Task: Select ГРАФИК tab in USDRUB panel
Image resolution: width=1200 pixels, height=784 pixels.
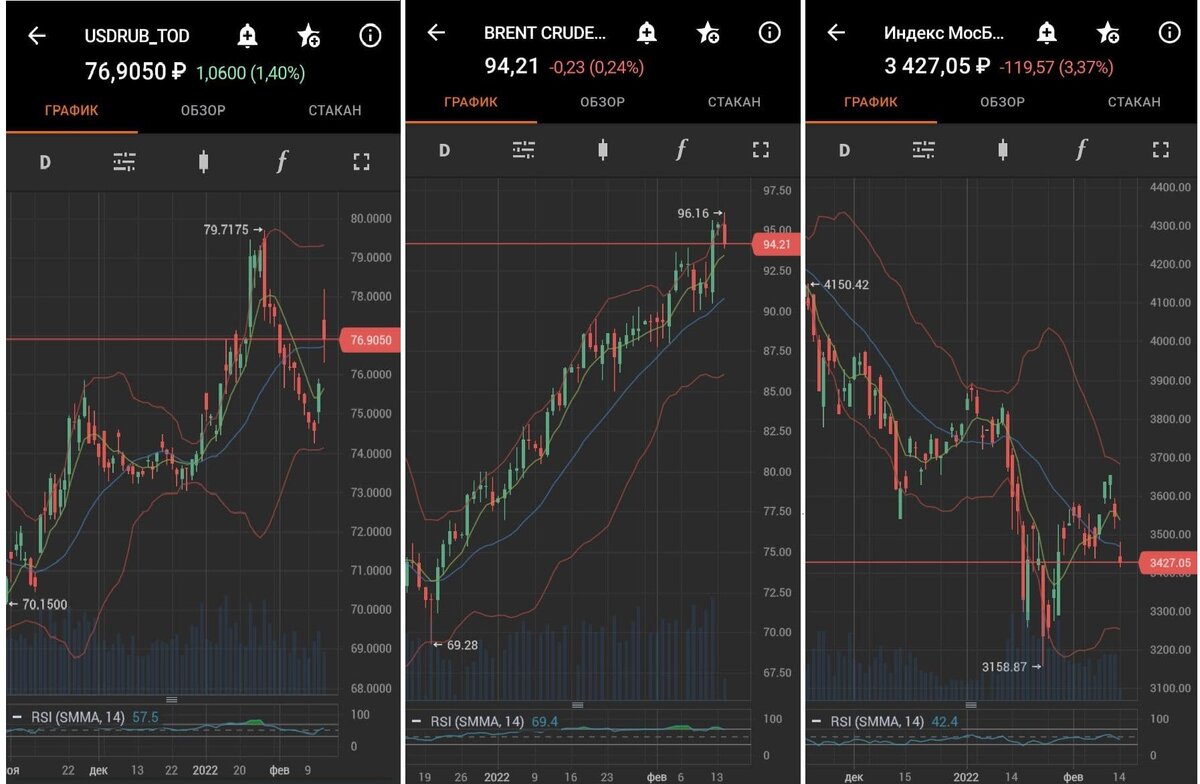Action: [72, 110]
